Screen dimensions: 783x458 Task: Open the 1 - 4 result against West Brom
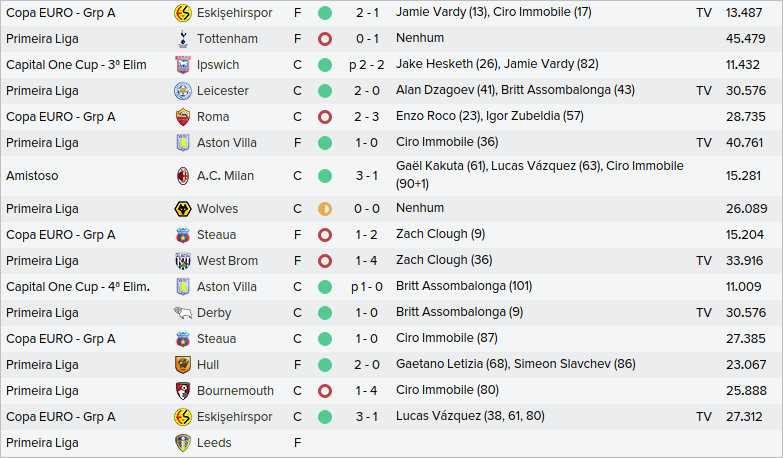[x=366, y=261]
